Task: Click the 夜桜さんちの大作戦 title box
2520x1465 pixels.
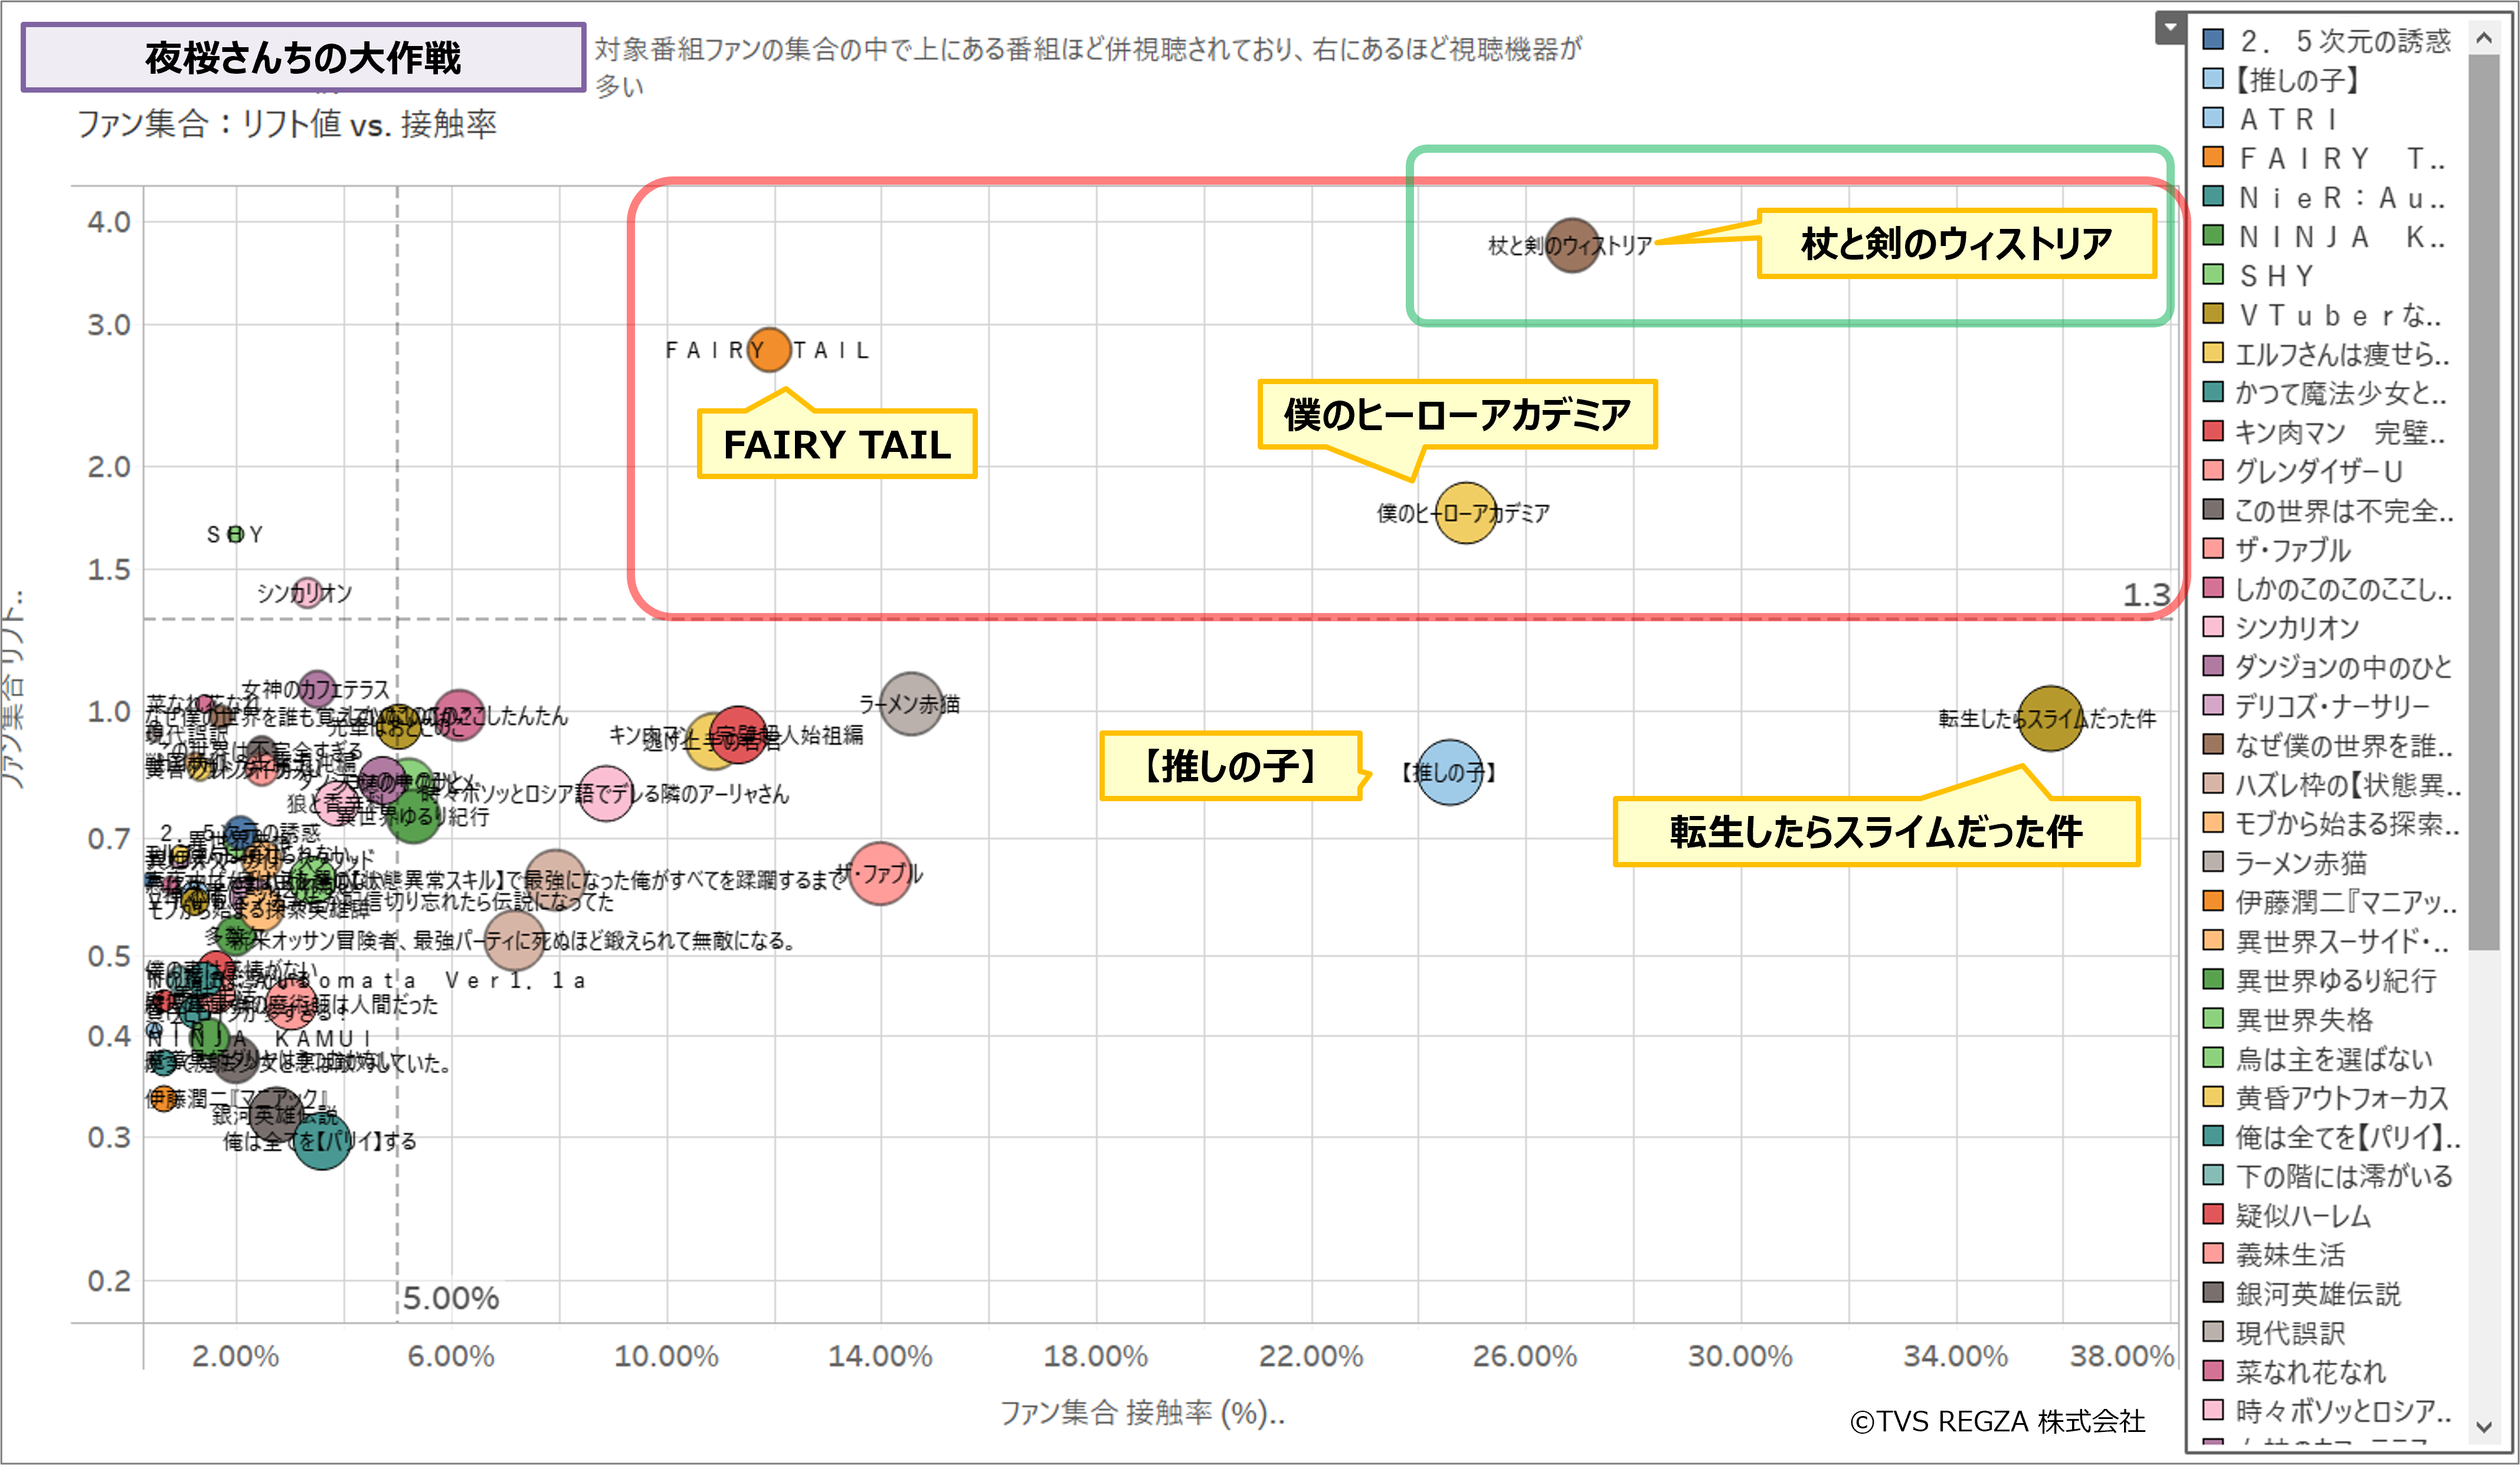Action: [x=303, y=58]
